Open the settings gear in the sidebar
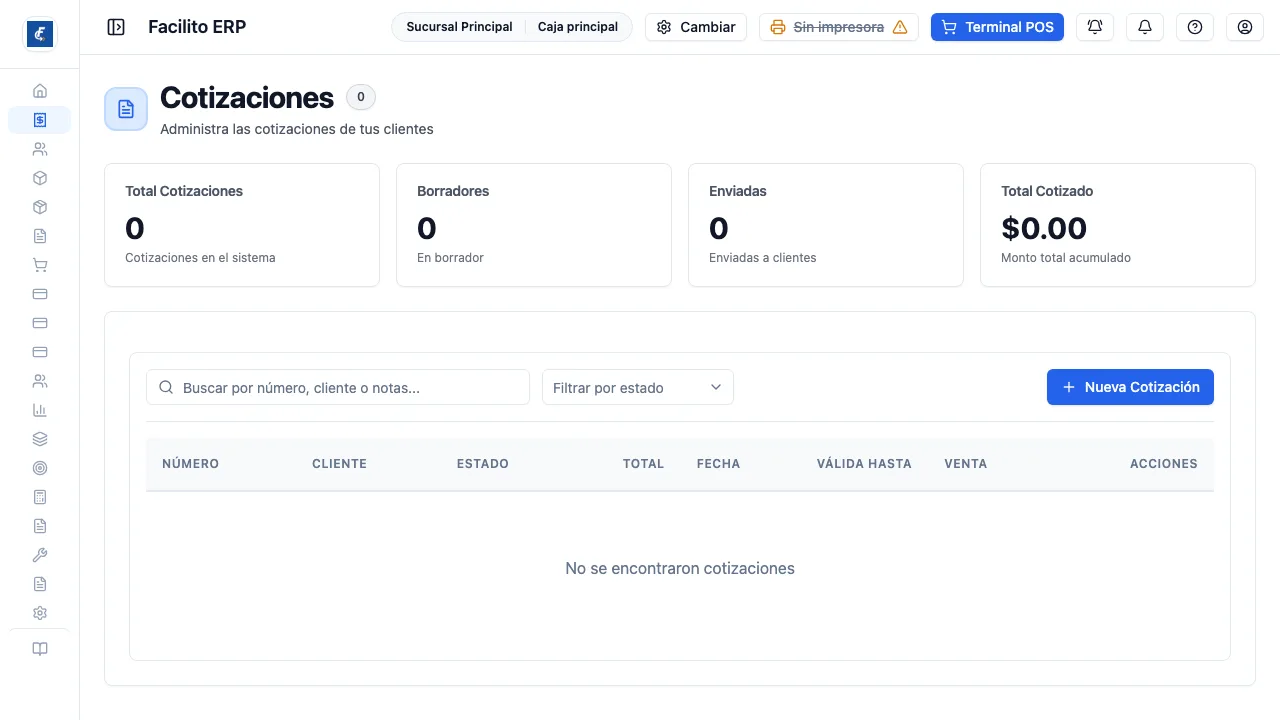 click(x=40, y=613)
